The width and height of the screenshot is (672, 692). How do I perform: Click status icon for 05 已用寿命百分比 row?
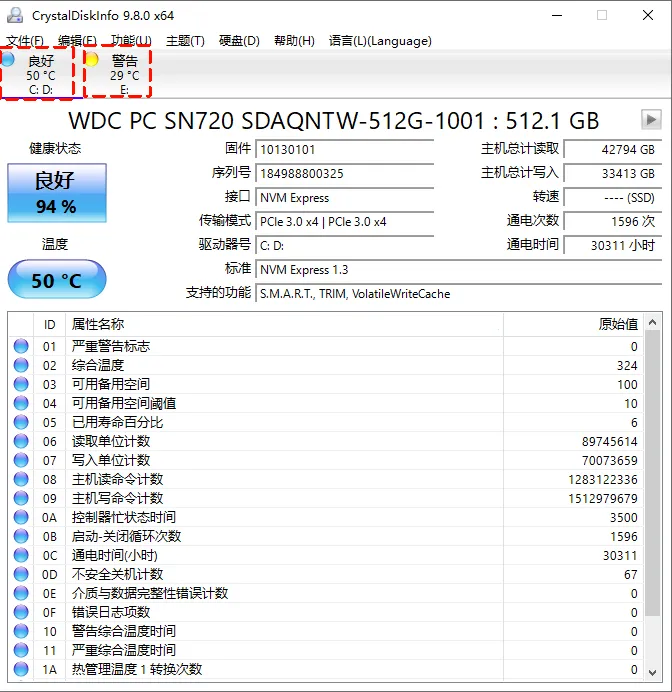tap(21, 422)
